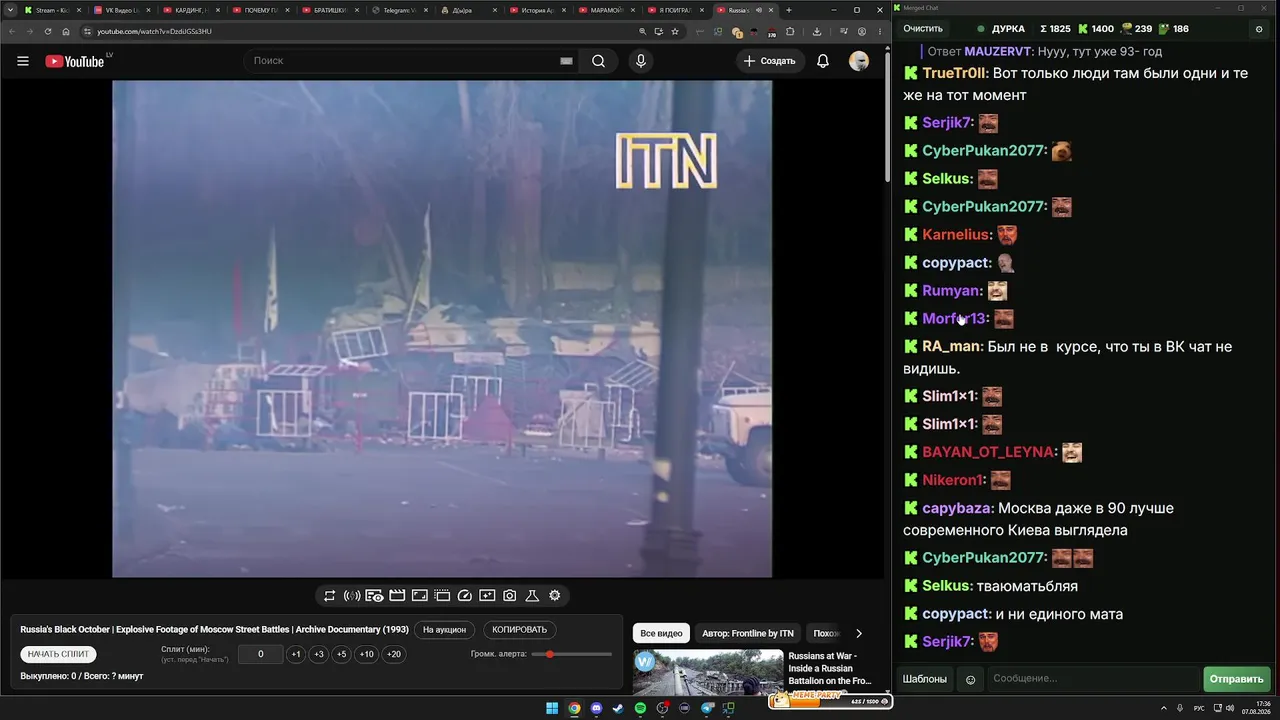Toggle loop icon in player toolbar
The image size is (1280, 720).
pyautogui.click(x=329, y=596)
